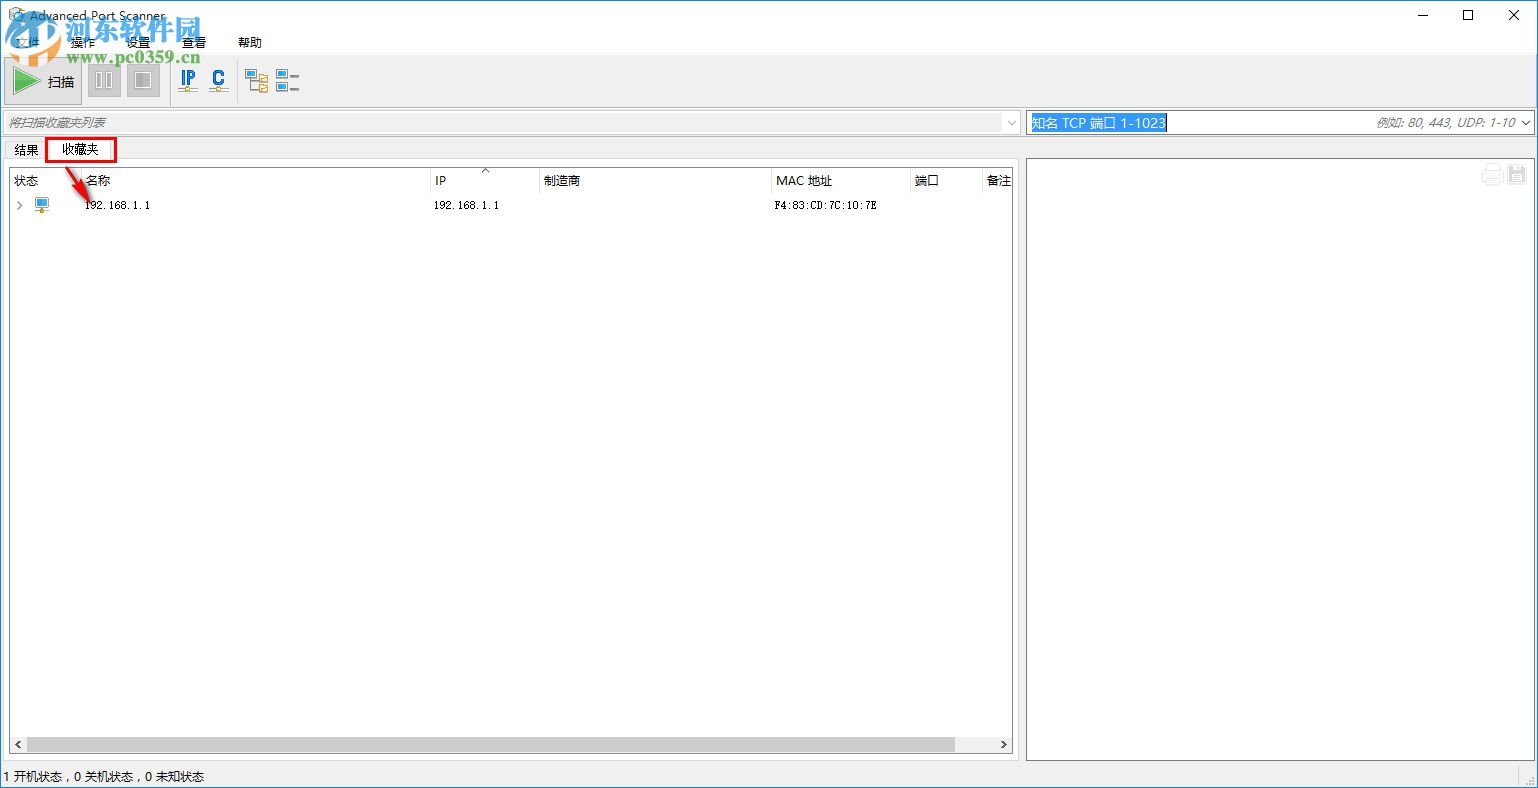Collapse all nodes via toolbar list icon
Image resolution: width=1538 pixels, height=788 pixels.
[x=288, y=81]
